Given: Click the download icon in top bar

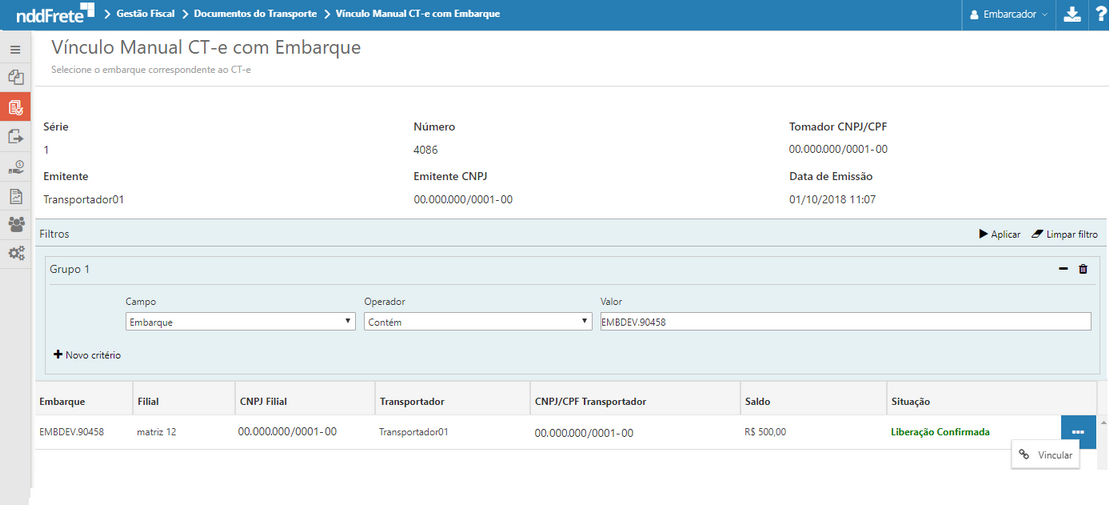Looking at the screenshot, I should [x=1072, y=14].
